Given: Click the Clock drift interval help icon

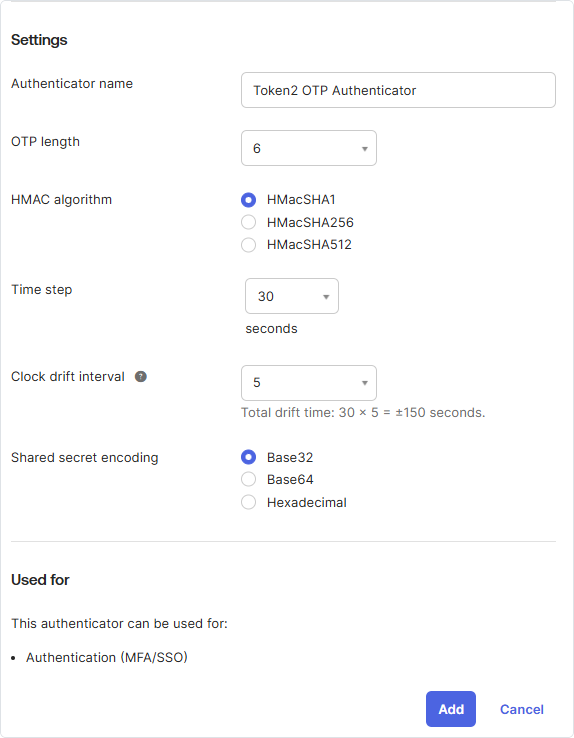Looking at the screenshot, I should [141, 377].
